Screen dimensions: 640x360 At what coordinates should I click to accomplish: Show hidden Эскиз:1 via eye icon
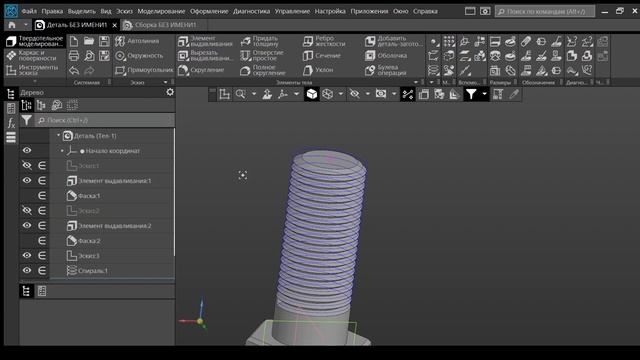27,166
